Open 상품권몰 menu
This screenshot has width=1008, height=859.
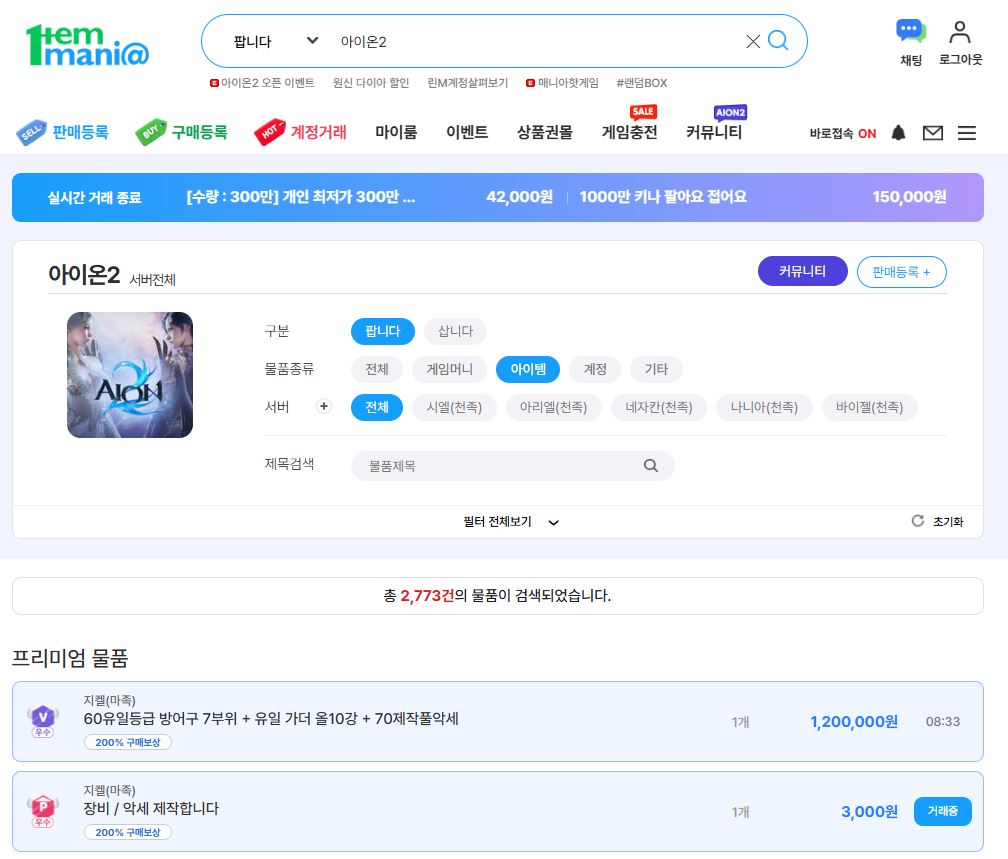[545, 132]
